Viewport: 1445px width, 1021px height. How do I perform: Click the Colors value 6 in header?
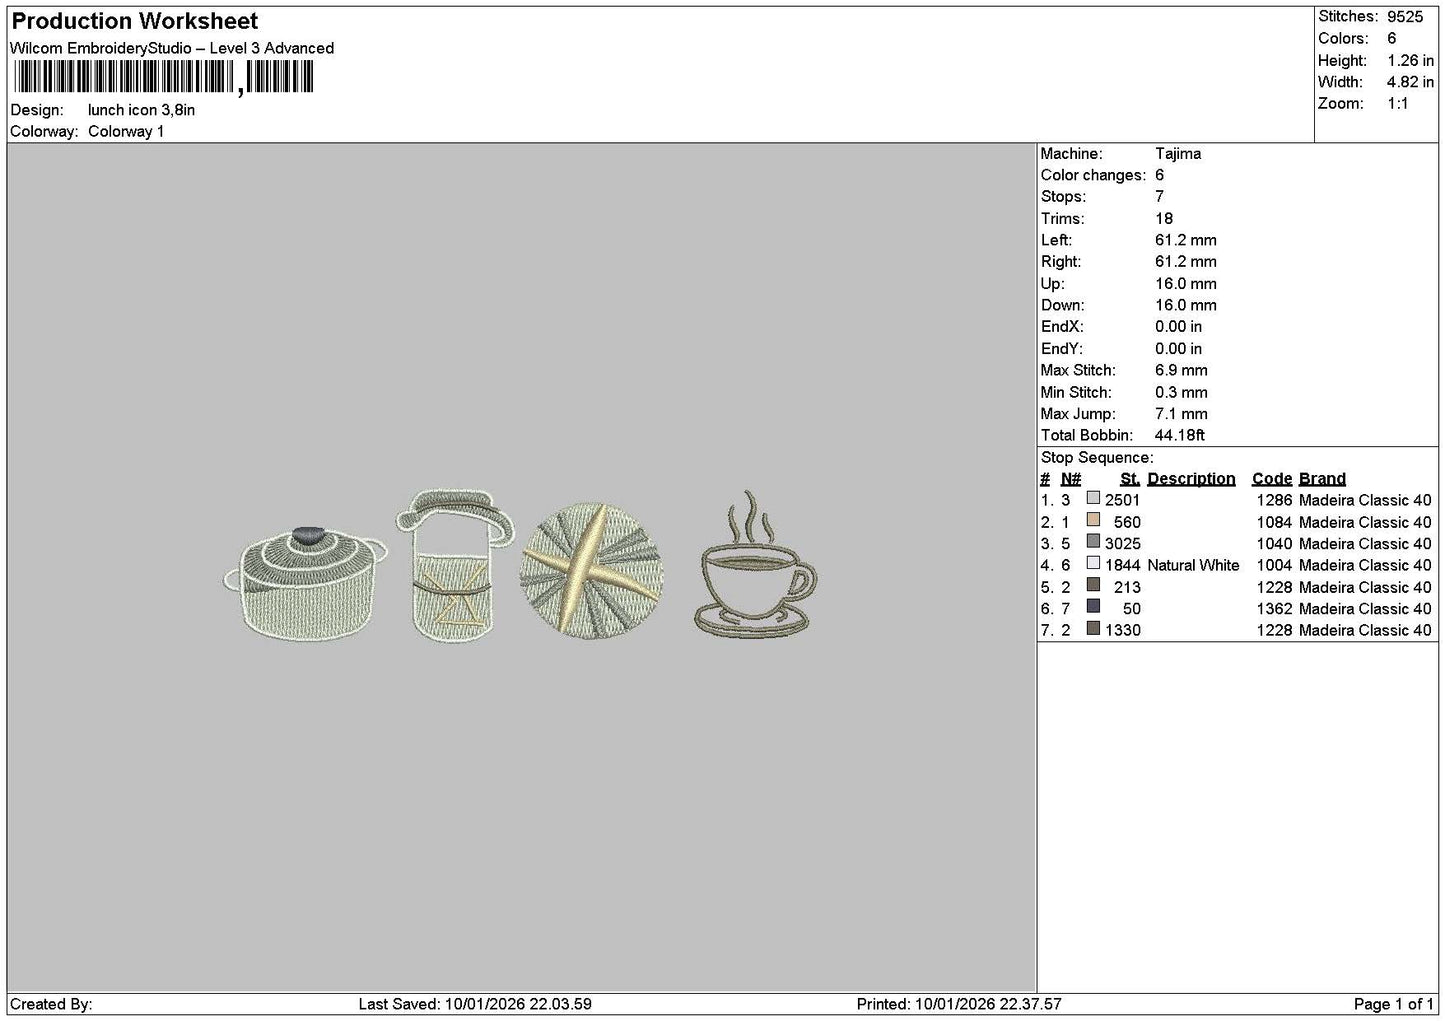(1391, 38)
